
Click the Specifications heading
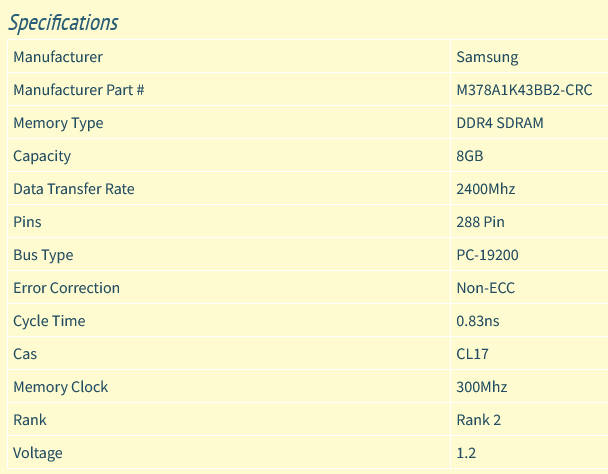point(64,22)
